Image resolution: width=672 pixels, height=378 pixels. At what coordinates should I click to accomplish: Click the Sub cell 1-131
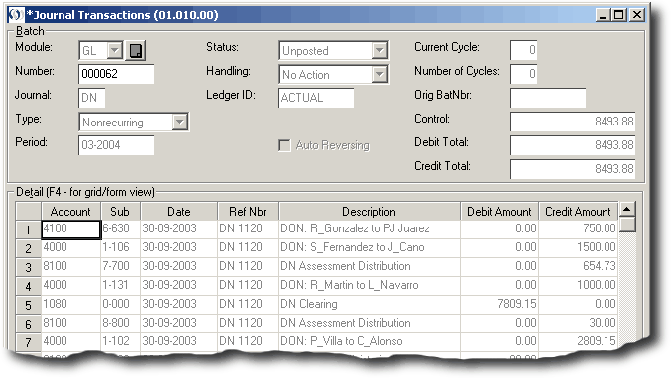tap(121, 285)
